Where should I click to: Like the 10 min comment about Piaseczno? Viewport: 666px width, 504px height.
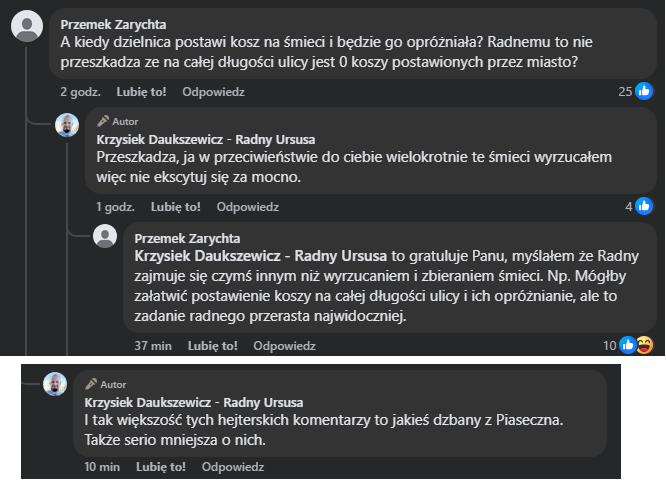(161, 467)
